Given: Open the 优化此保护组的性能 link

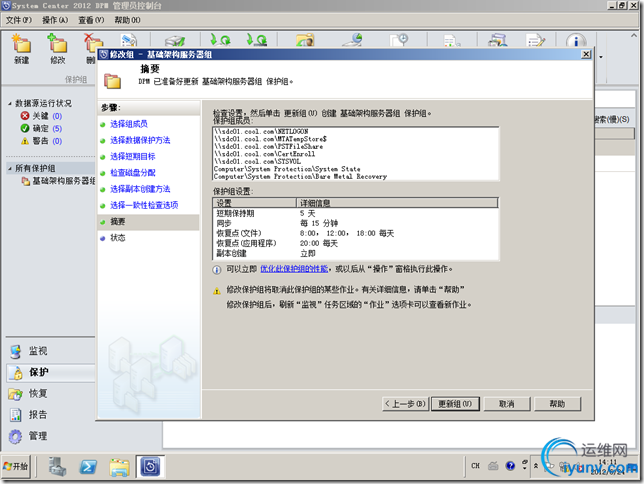Looking at the screenshot, I should tap(294, 269).
